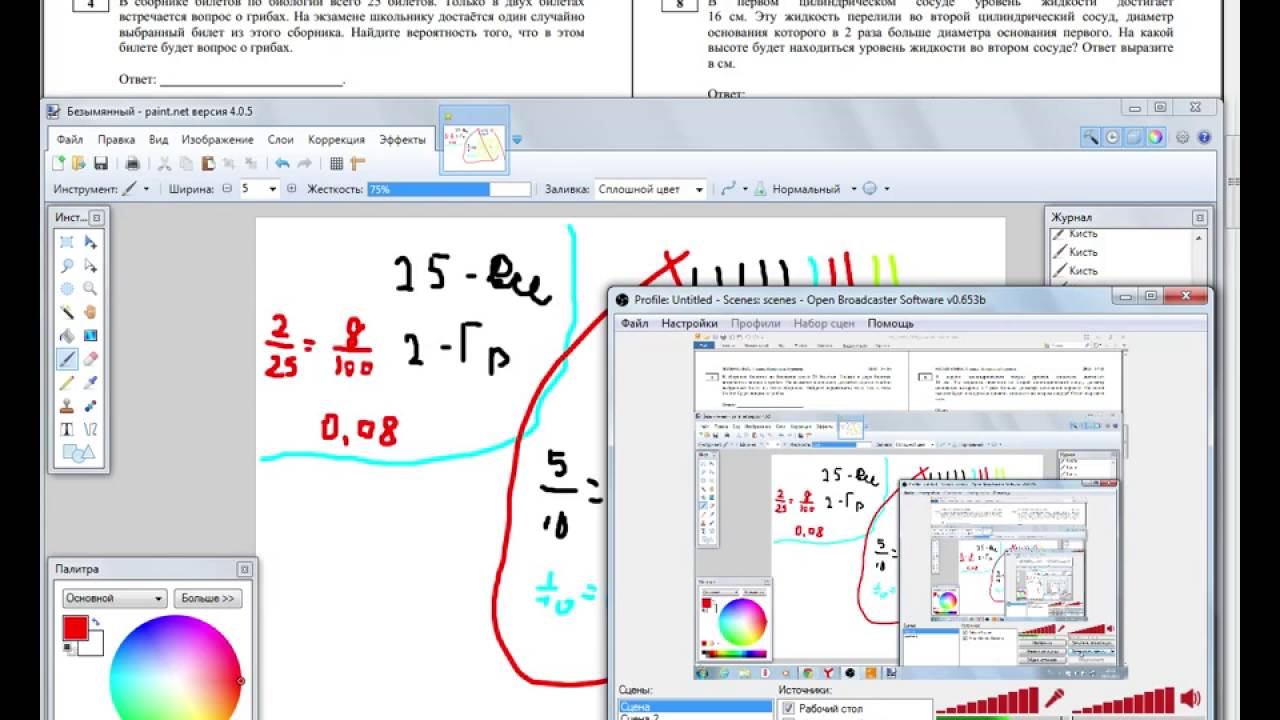Click the Open file toolbar icon
The image size is (1280, 720).
(x=79, y=163)
